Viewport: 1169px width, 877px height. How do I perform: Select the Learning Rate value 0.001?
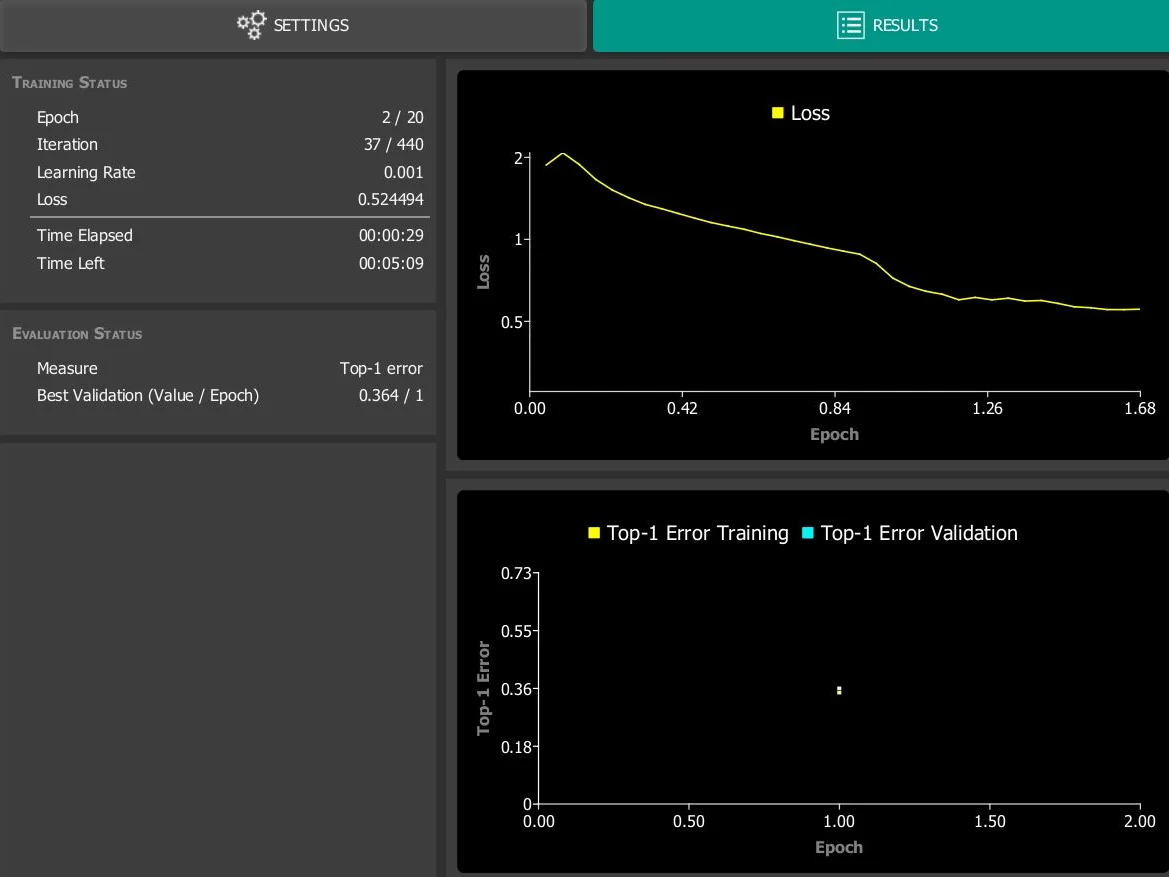point(403,172)
